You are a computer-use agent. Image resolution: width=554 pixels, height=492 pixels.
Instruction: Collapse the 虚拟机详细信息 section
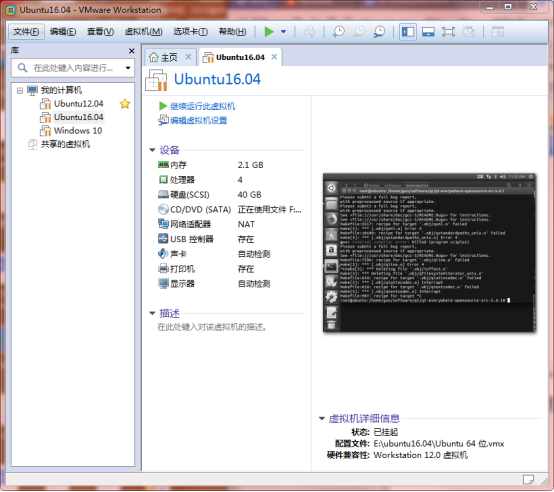click(322, 419)
